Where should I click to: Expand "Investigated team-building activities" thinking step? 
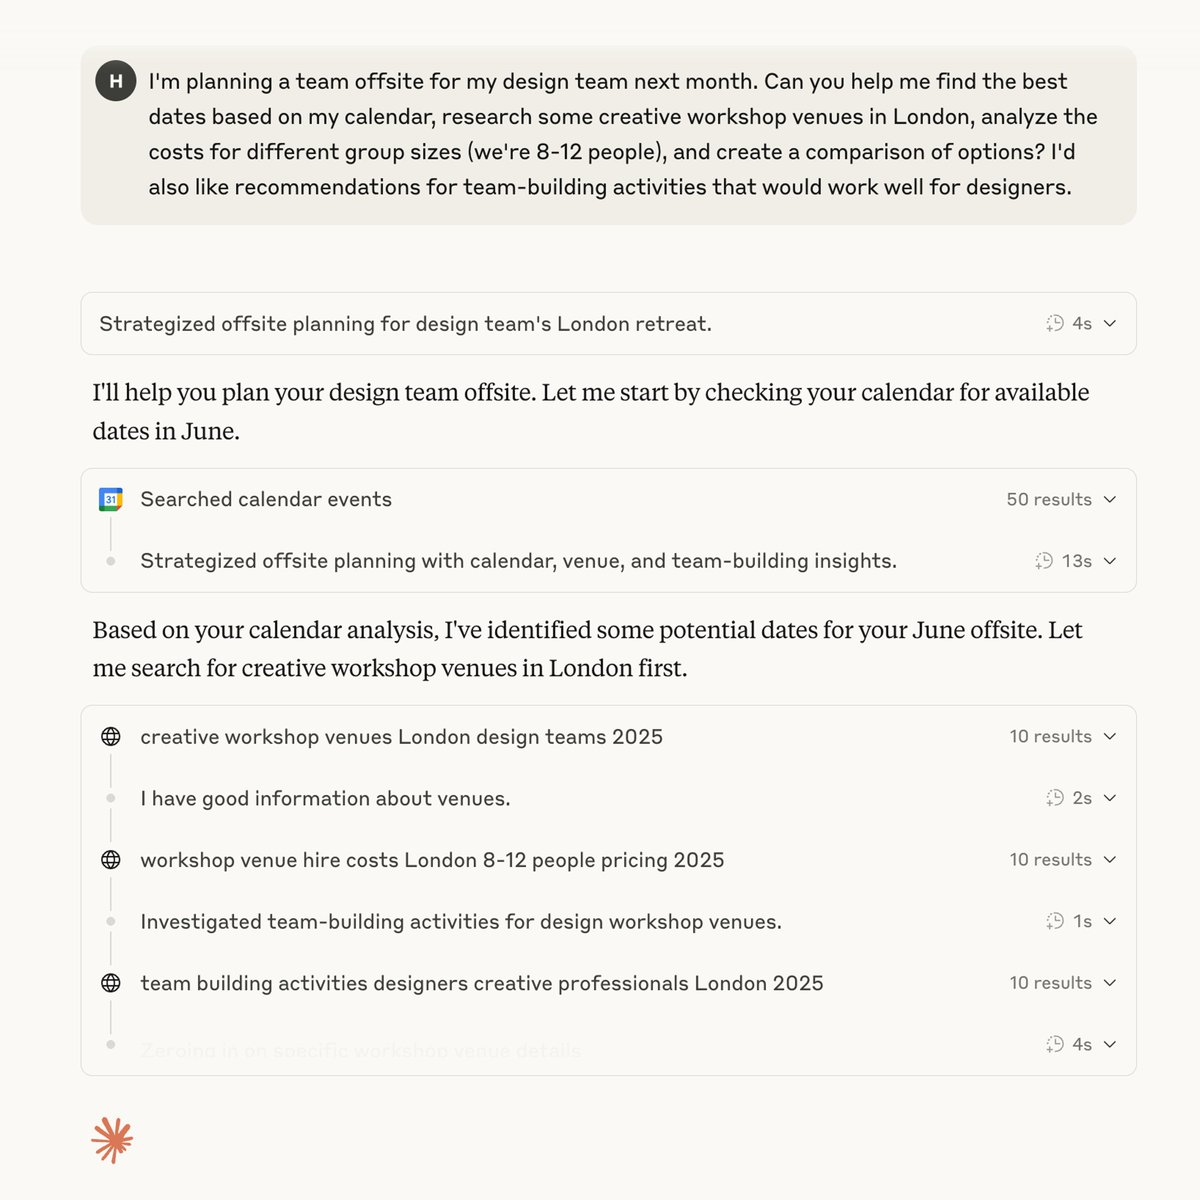point(1109,921)
